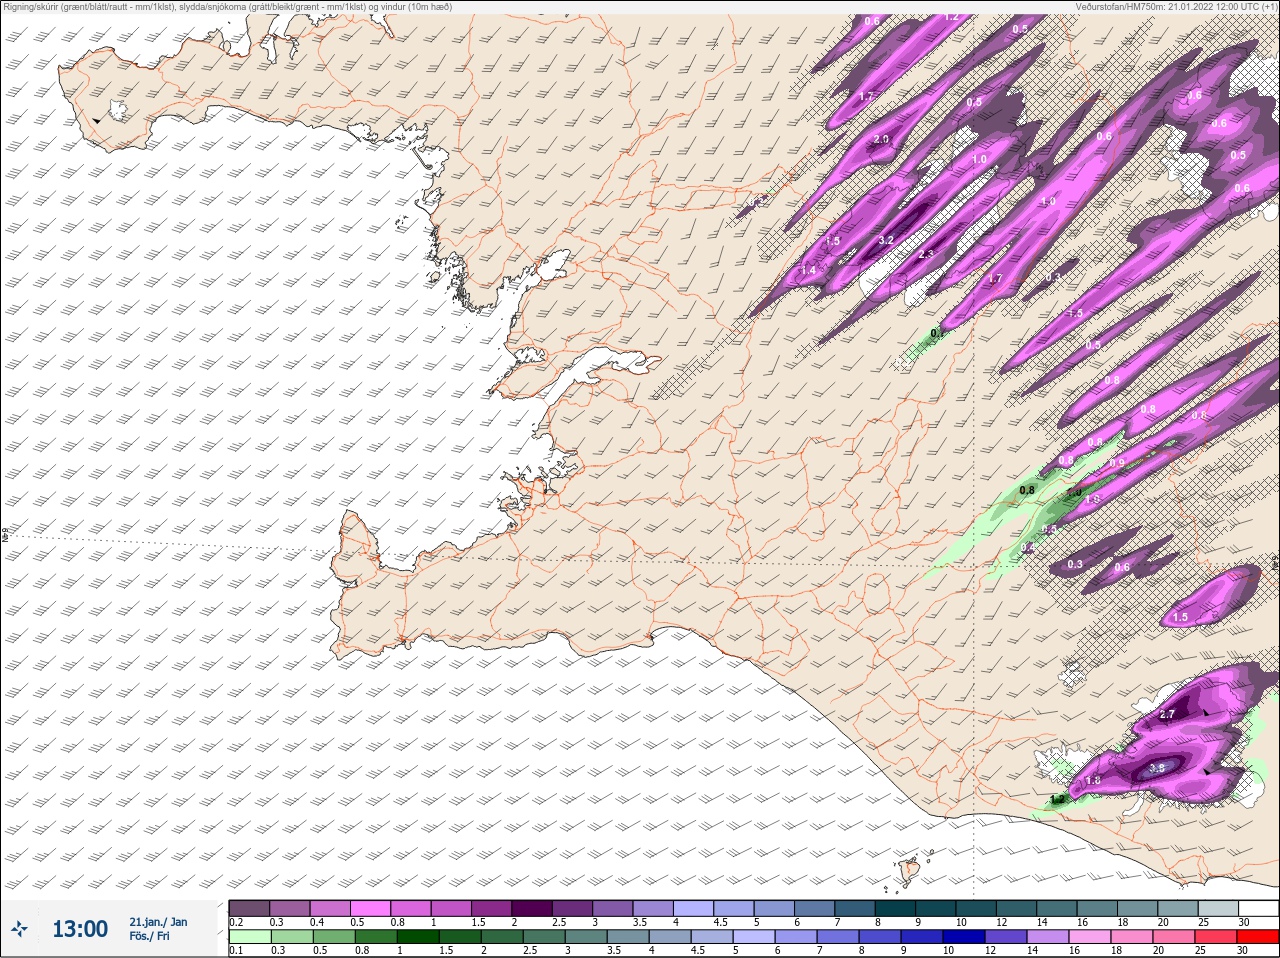Pick upper legend swatch between 9 and 10
Viewport: 1280px width, 958px height.
coord(937,908)
